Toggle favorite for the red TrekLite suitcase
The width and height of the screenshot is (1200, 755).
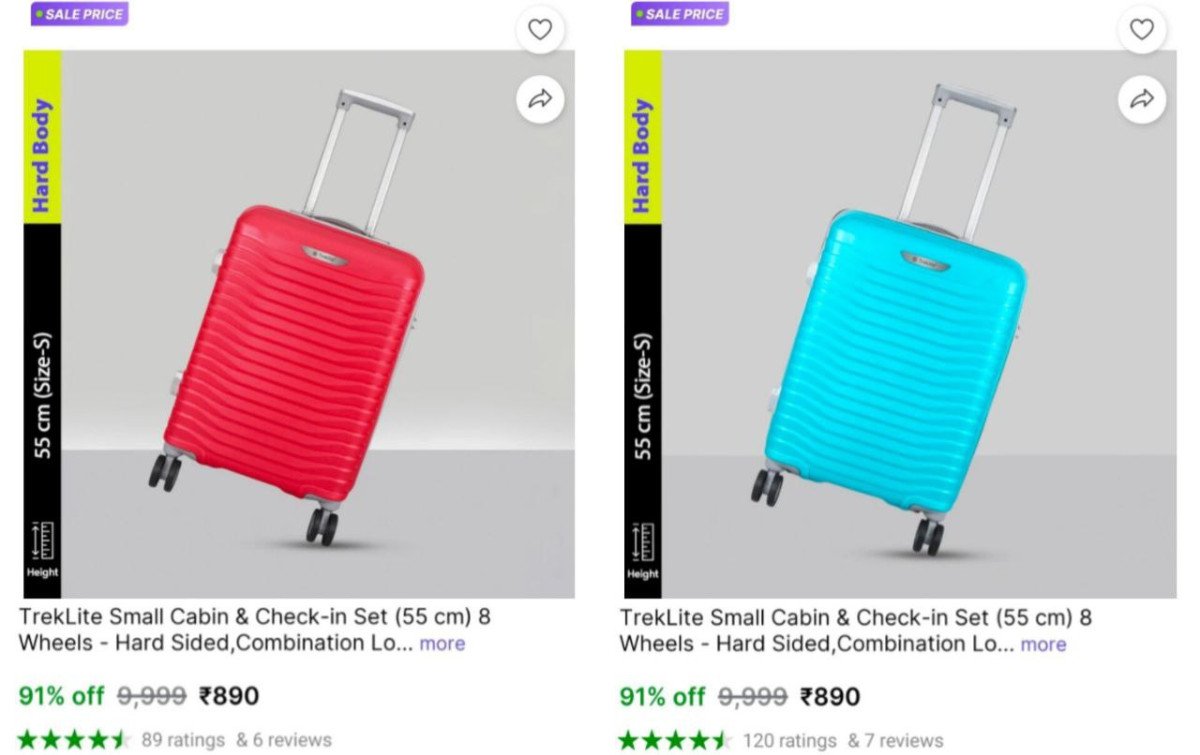pos(540,29)
